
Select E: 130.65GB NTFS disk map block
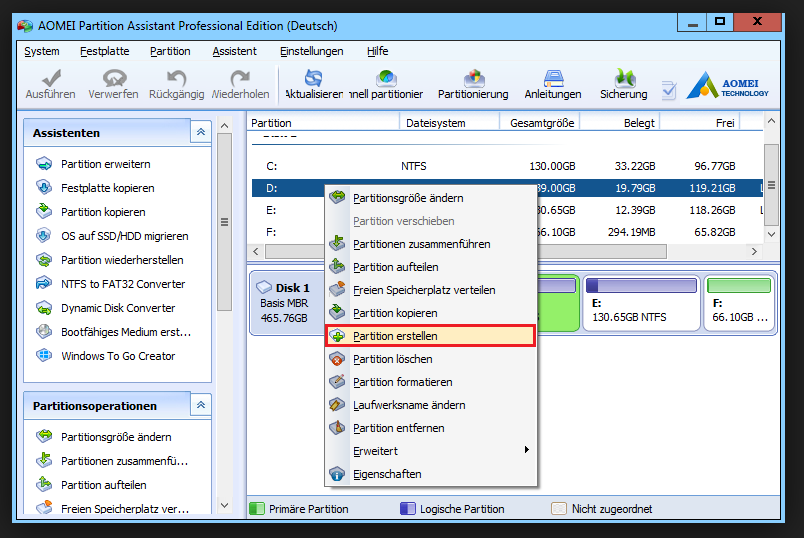[x=641, y=303]
